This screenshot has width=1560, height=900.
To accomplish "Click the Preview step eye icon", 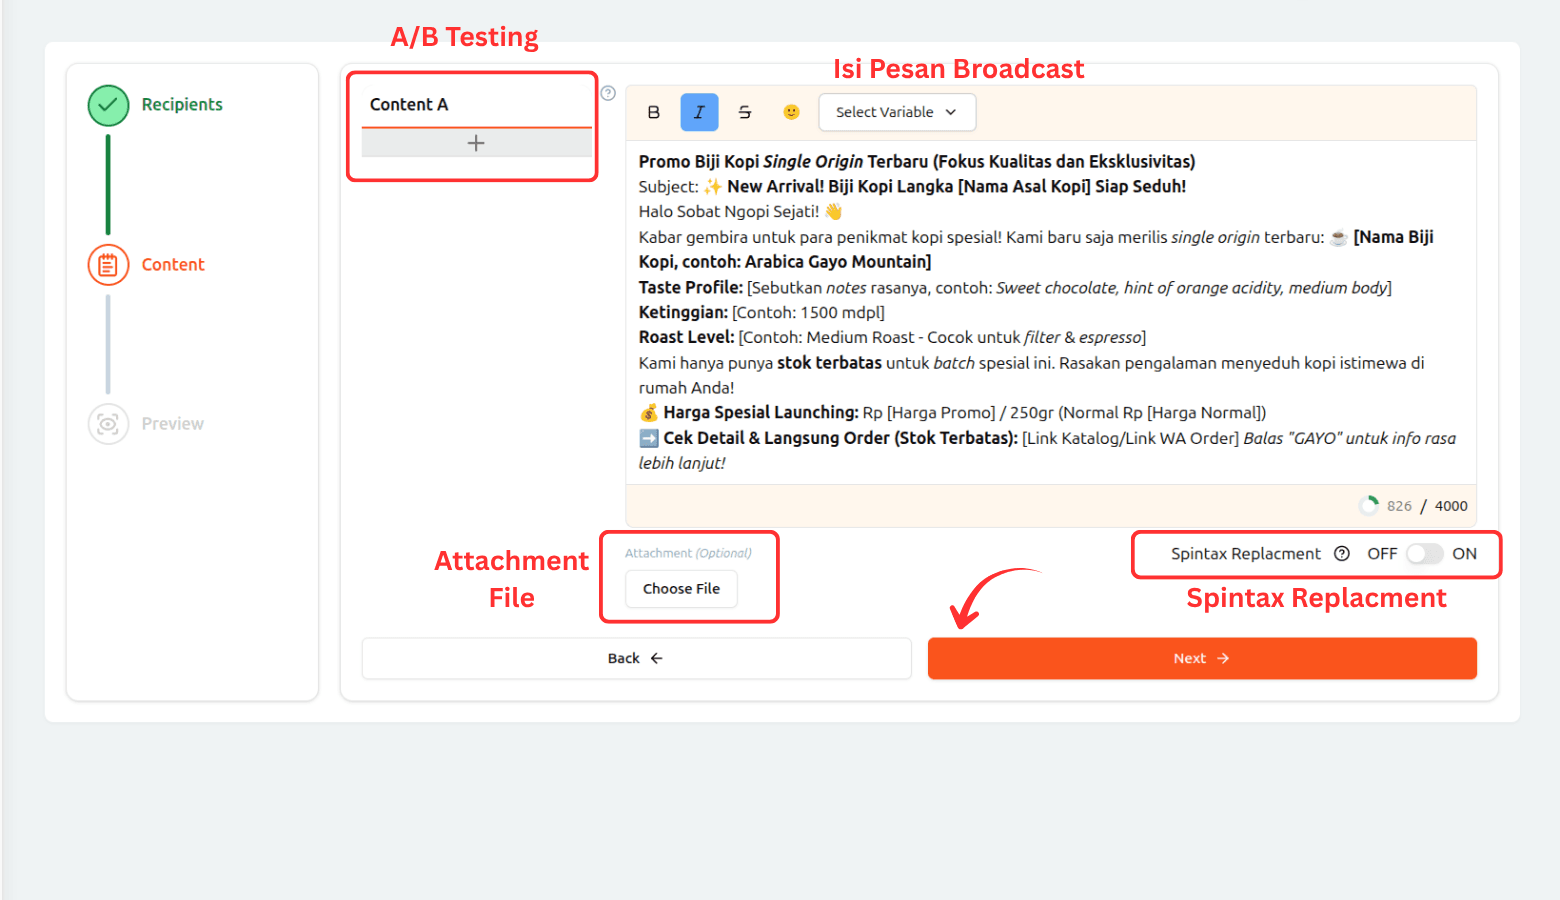I will click(108, 424).
